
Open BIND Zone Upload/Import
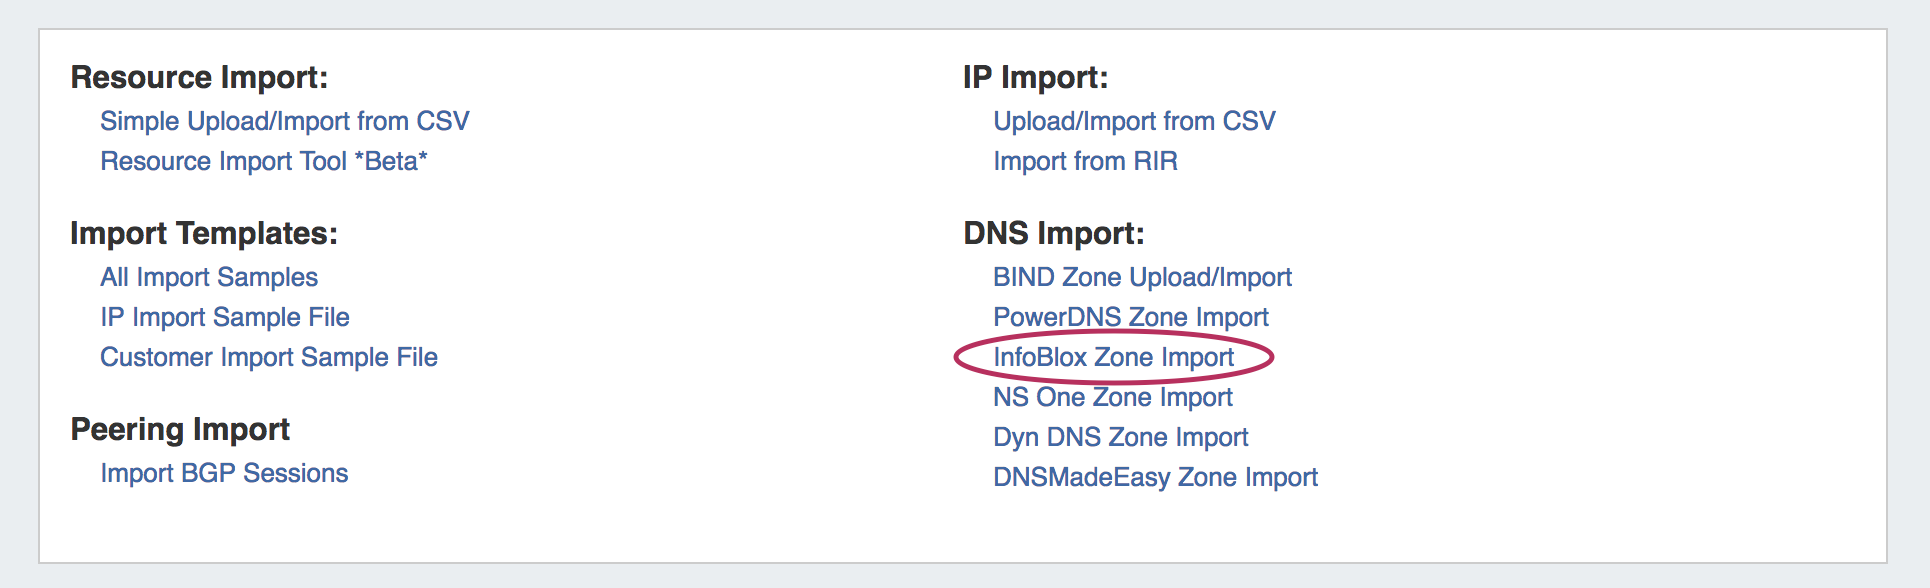pyautogui.click(x=1142, y=277)
